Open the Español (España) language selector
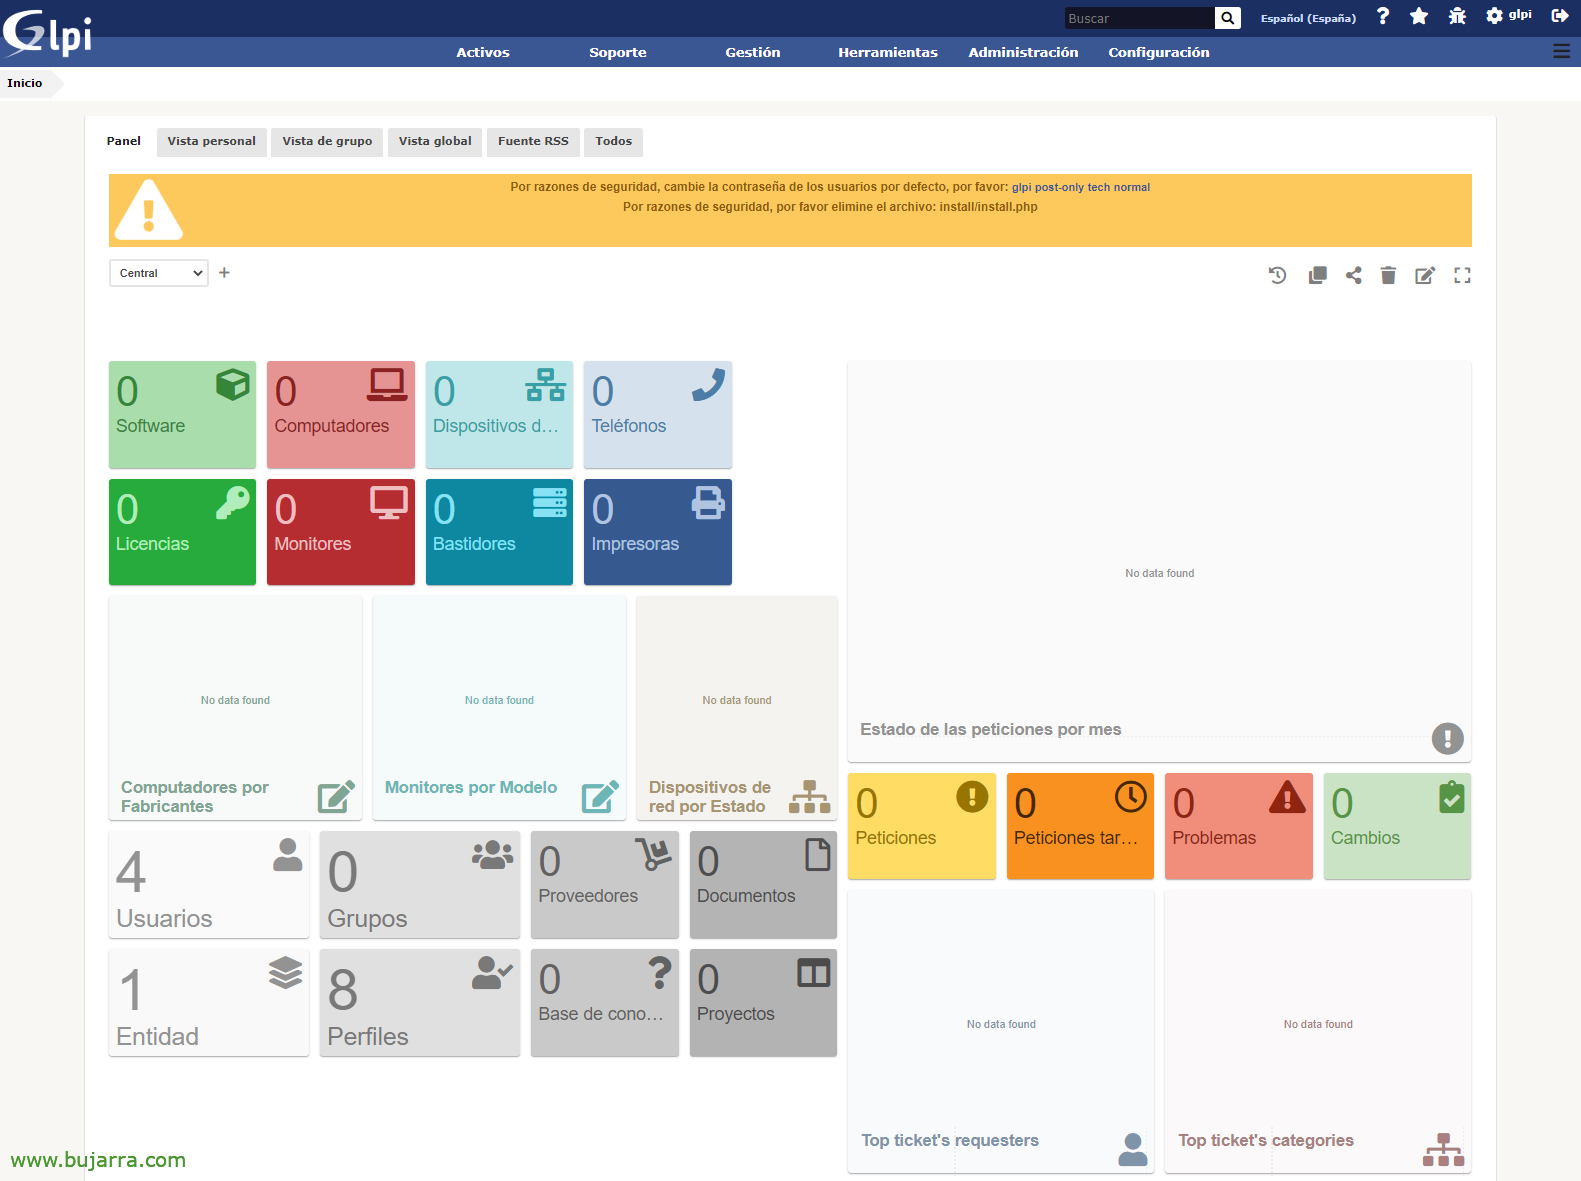1581x1181 pixels. click(x=1308, y=18)
